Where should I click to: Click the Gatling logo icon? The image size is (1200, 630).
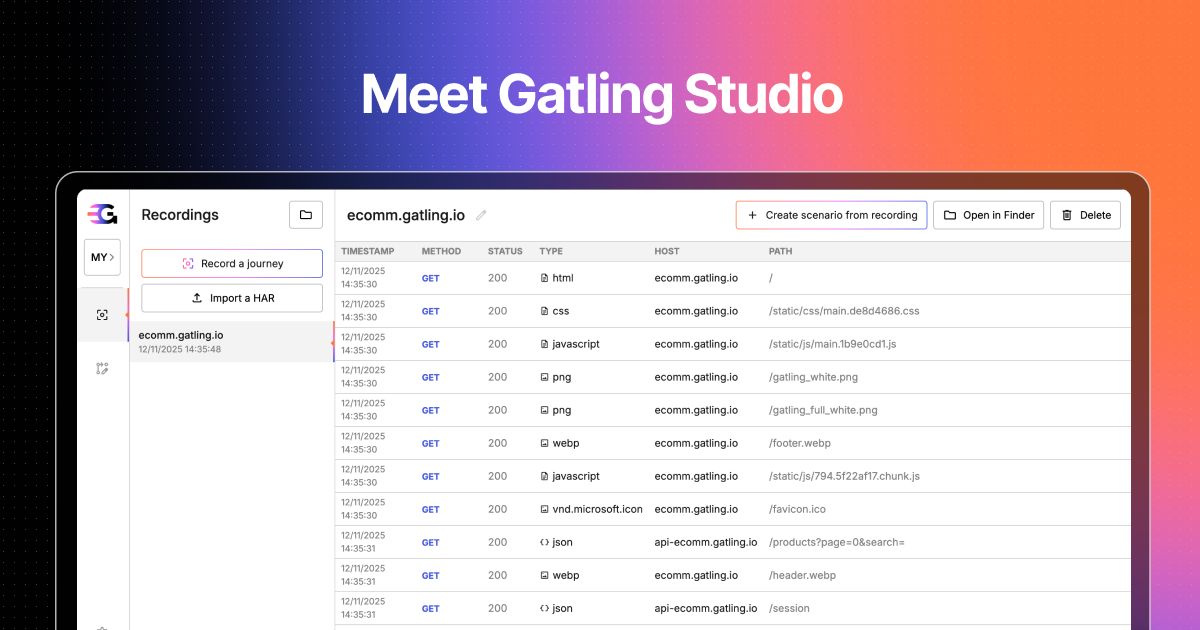[x=103, y=213]
